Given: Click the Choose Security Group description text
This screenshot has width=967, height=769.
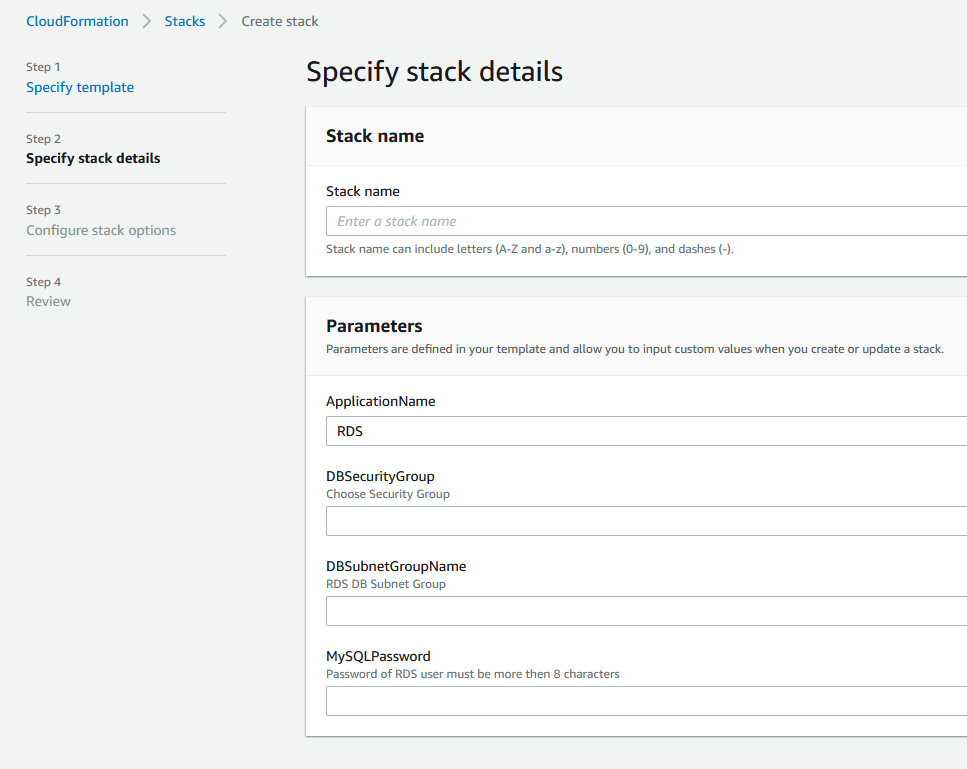Looking at the screenshot, I should [388, 494].
